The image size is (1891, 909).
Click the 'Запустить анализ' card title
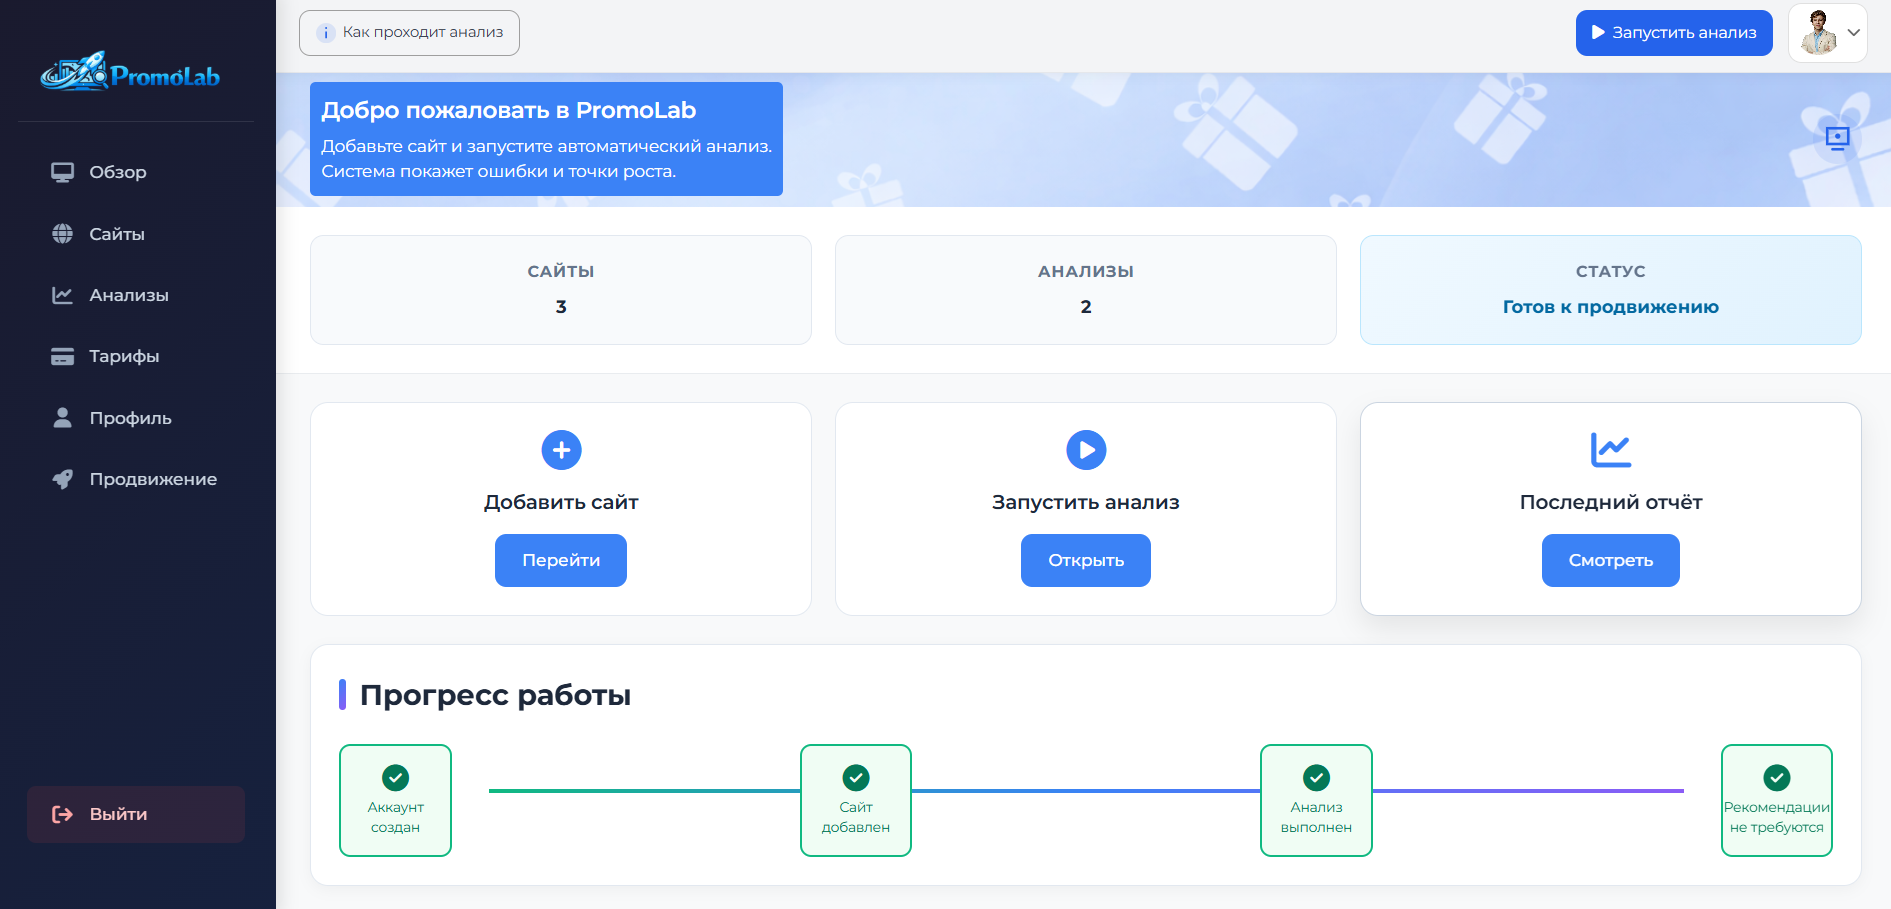click(1086, 502)
